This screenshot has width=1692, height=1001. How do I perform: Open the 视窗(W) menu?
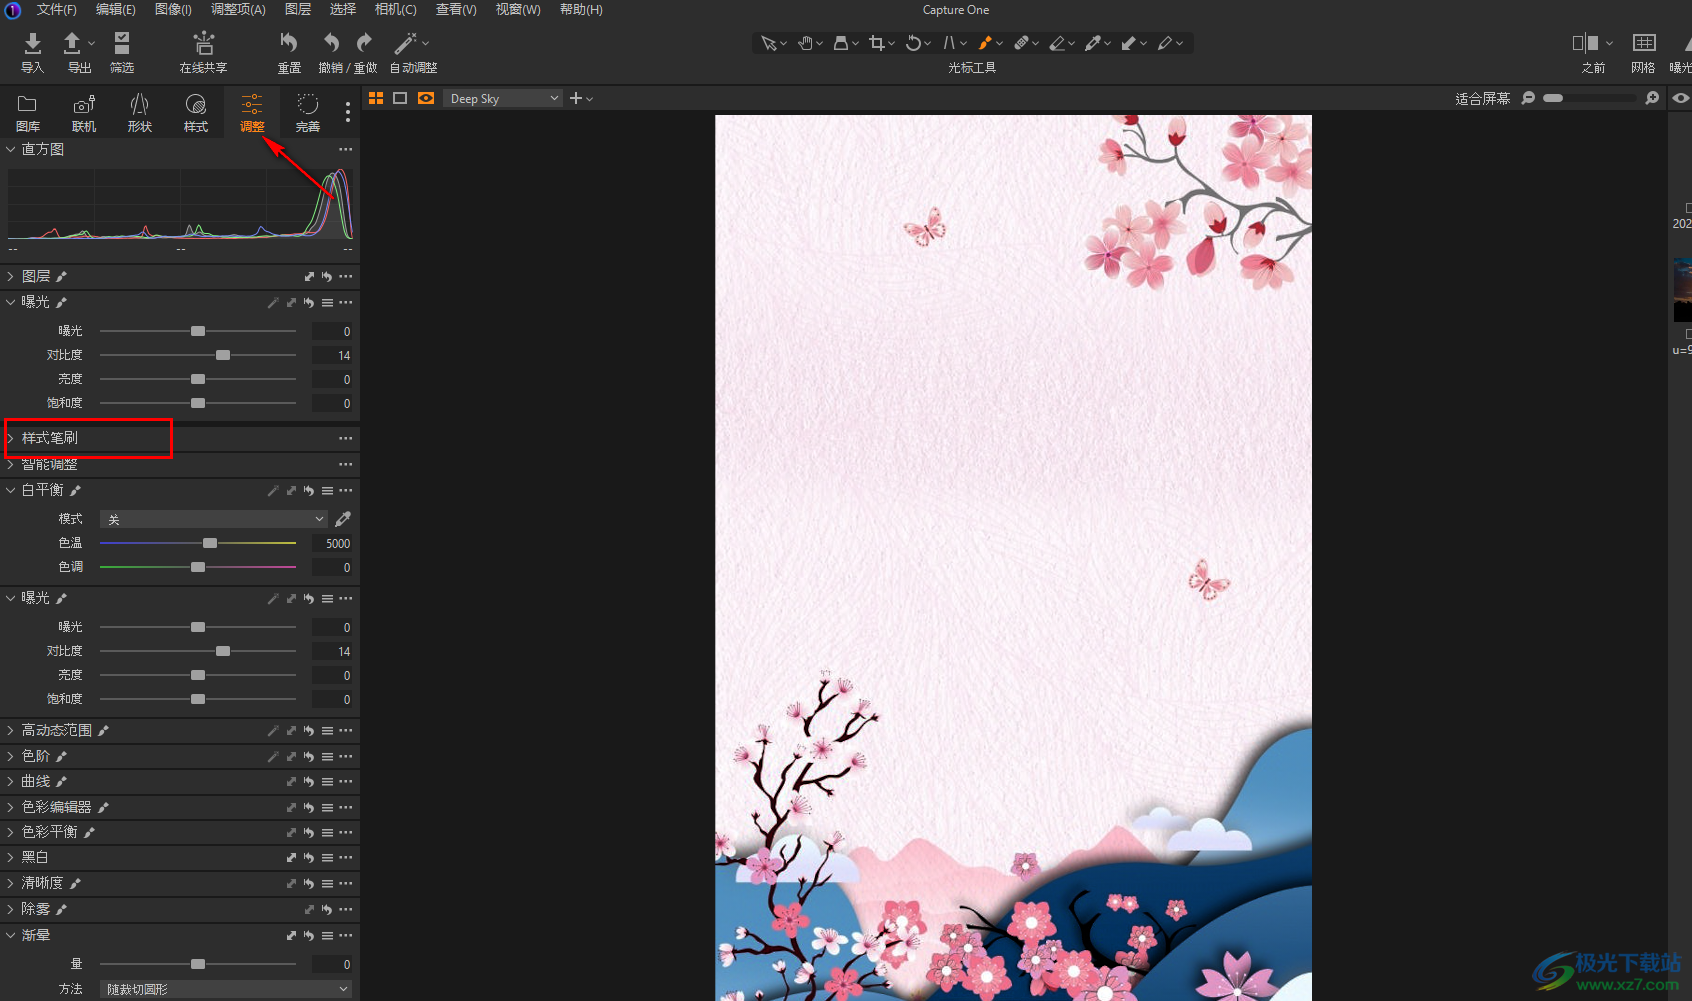coord(518,9)
